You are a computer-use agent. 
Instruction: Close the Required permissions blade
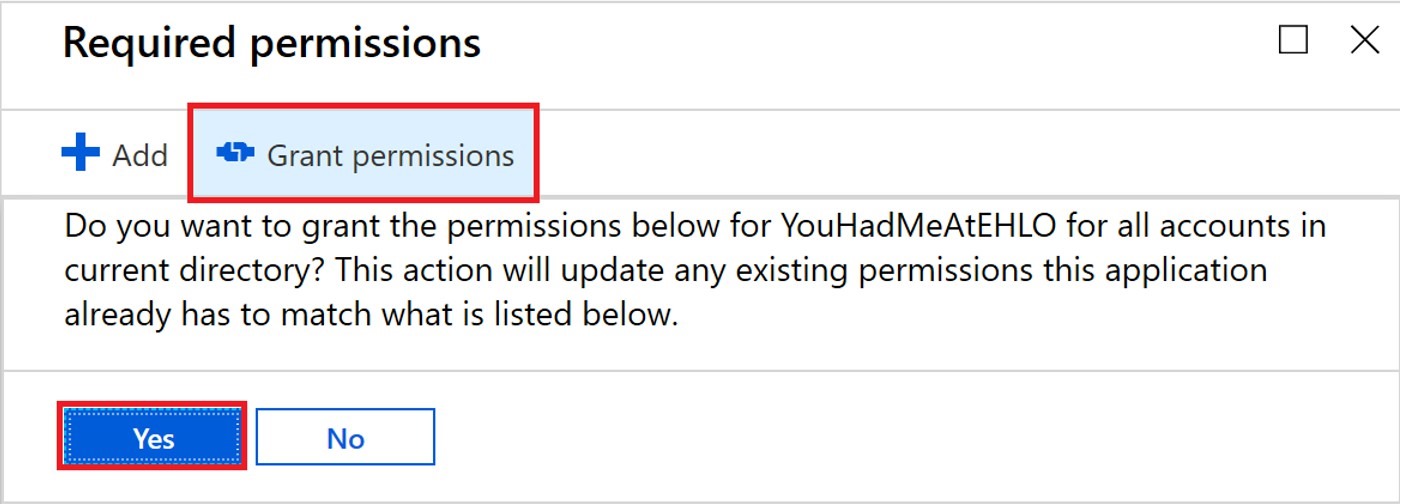tap(1364, 40)
